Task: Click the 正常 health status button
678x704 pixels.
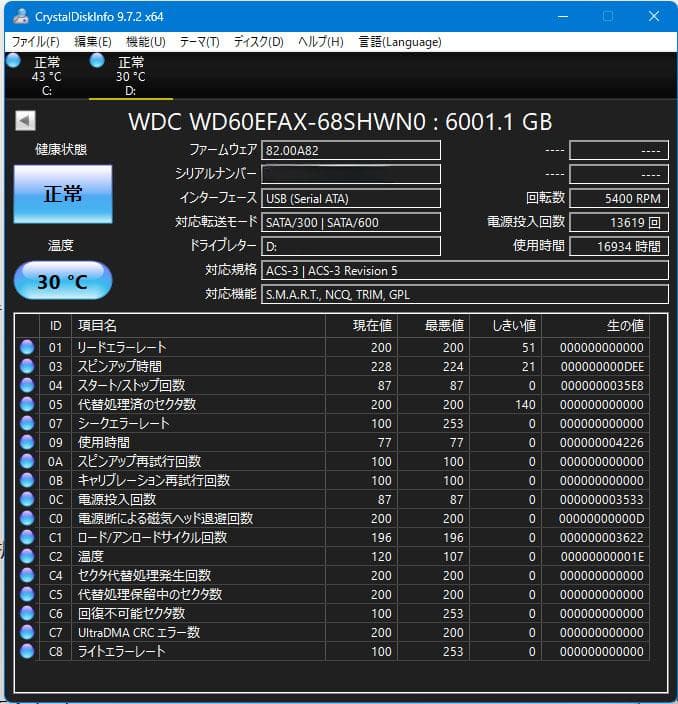Action: pyautogui.click(x=63, y=194)
